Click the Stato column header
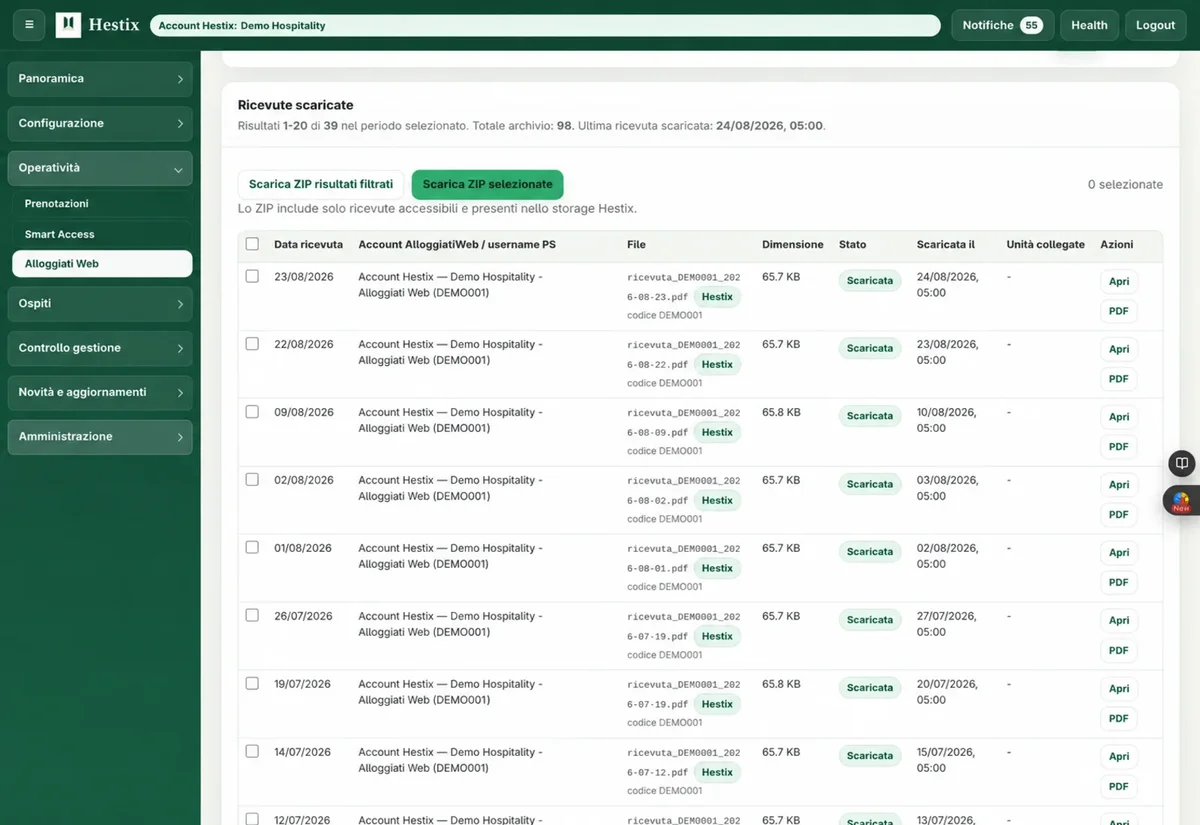This screenshot has width=1200, height=825. pyautogui.click(x=853, y=245)
